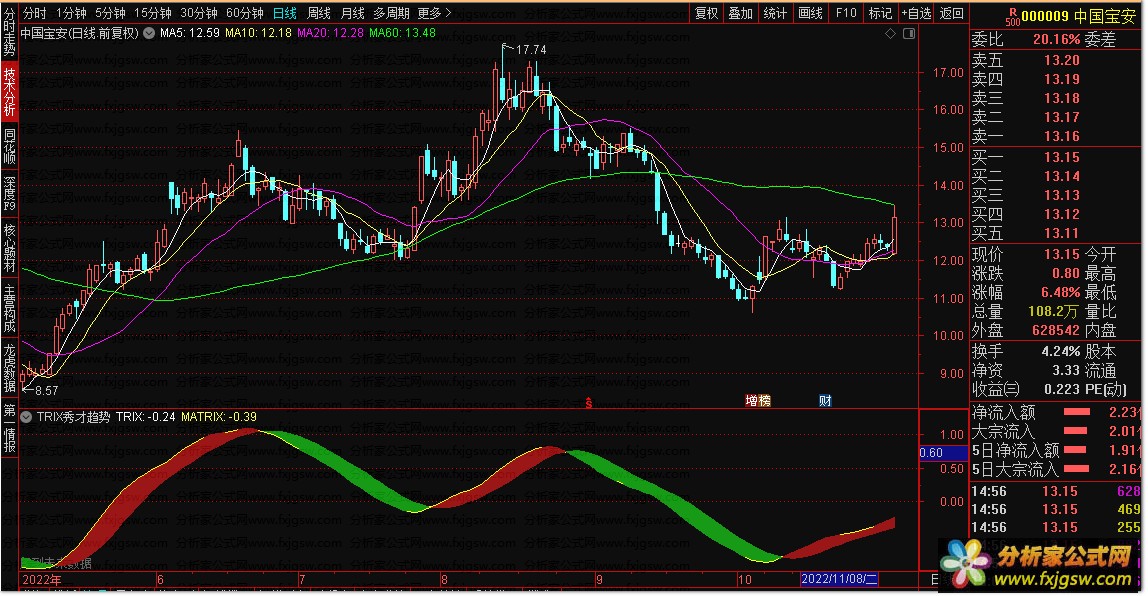Screen dimensions: 1148x596
Task: Click the MA10: 12.18 label
Action: click(x=258, y=33)
